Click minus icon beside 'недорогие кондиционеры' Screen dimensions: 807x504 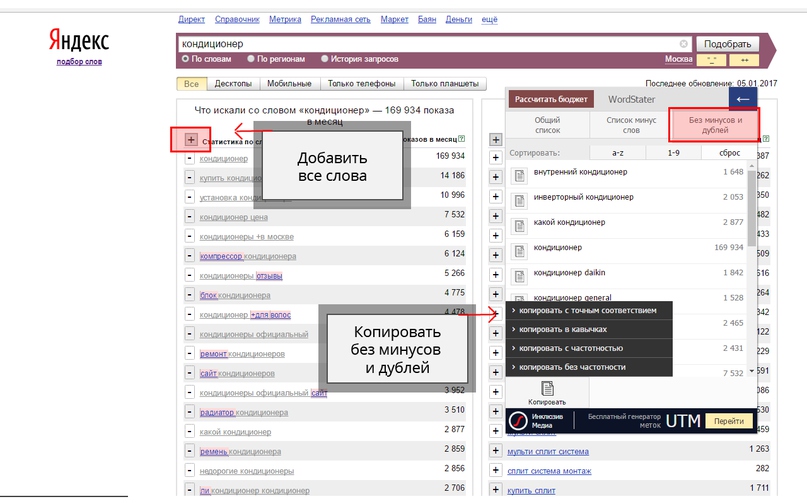click(189, 471)
